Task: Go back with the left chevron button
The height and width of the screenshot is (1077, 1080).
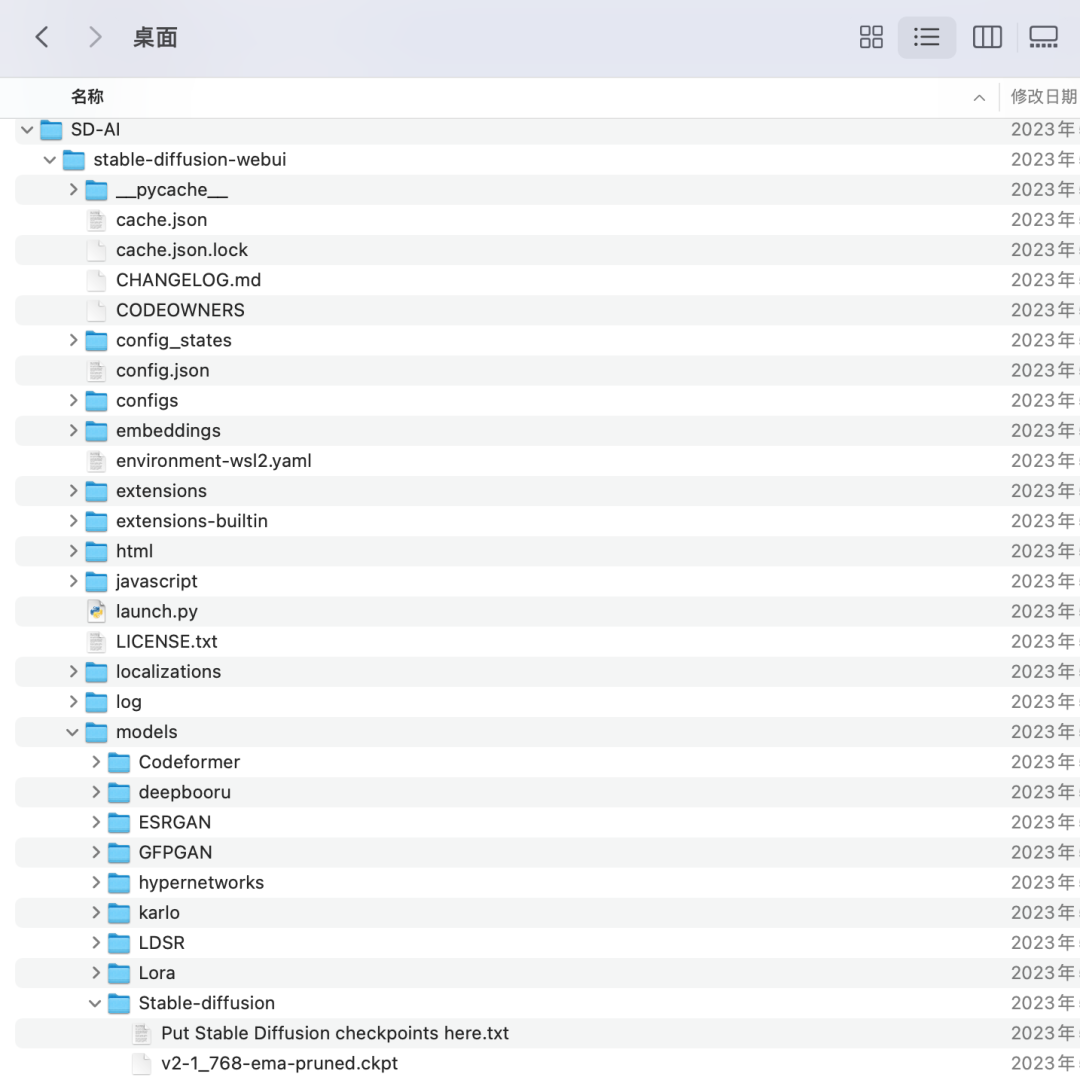Action: point(42,37)
